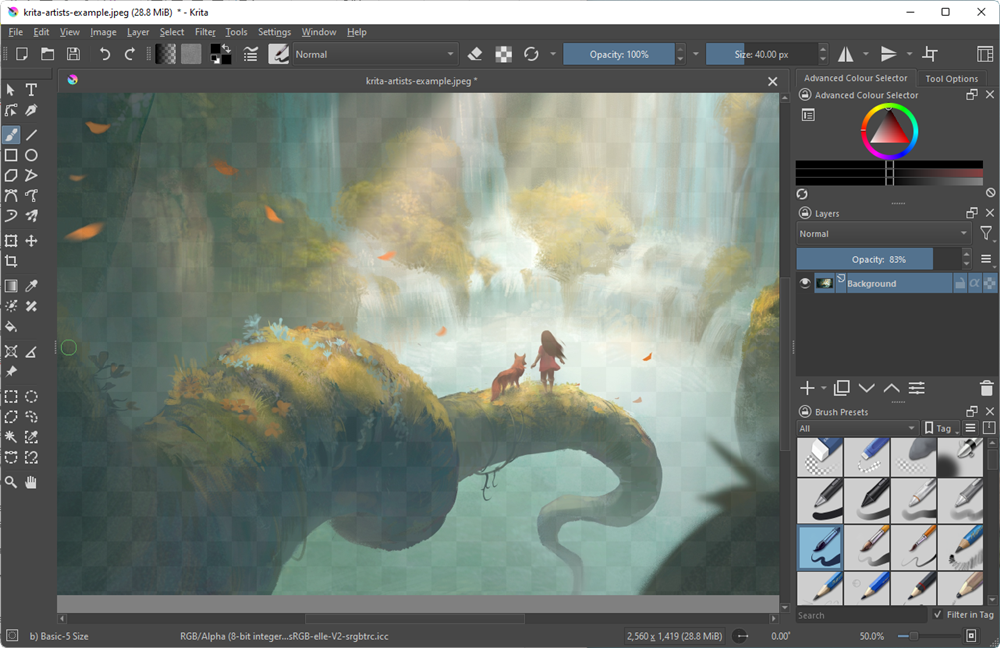Select the Ellipse shape tool
The width and height of the screenshot is (1000, 648).
[31, 155]
